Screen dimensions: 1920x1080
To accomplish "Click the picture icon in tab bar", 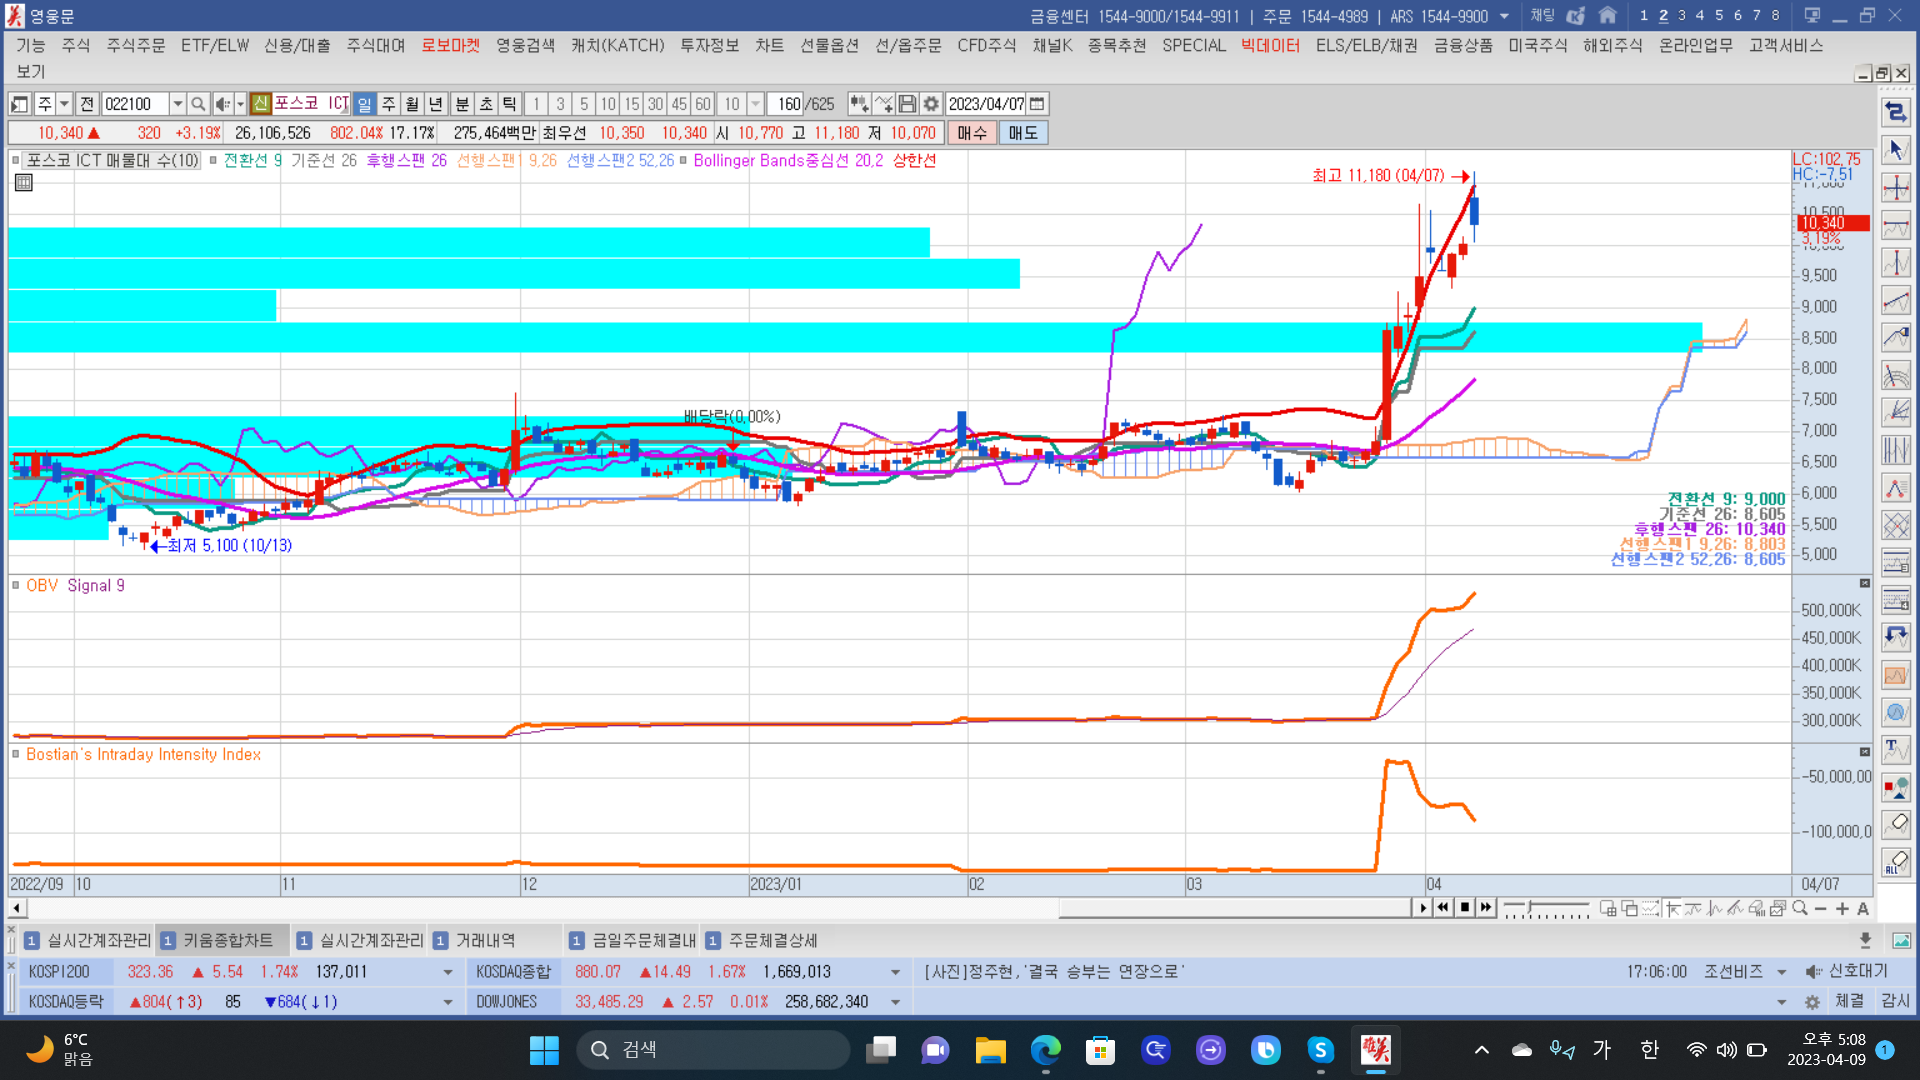I will pos(1901,940).
